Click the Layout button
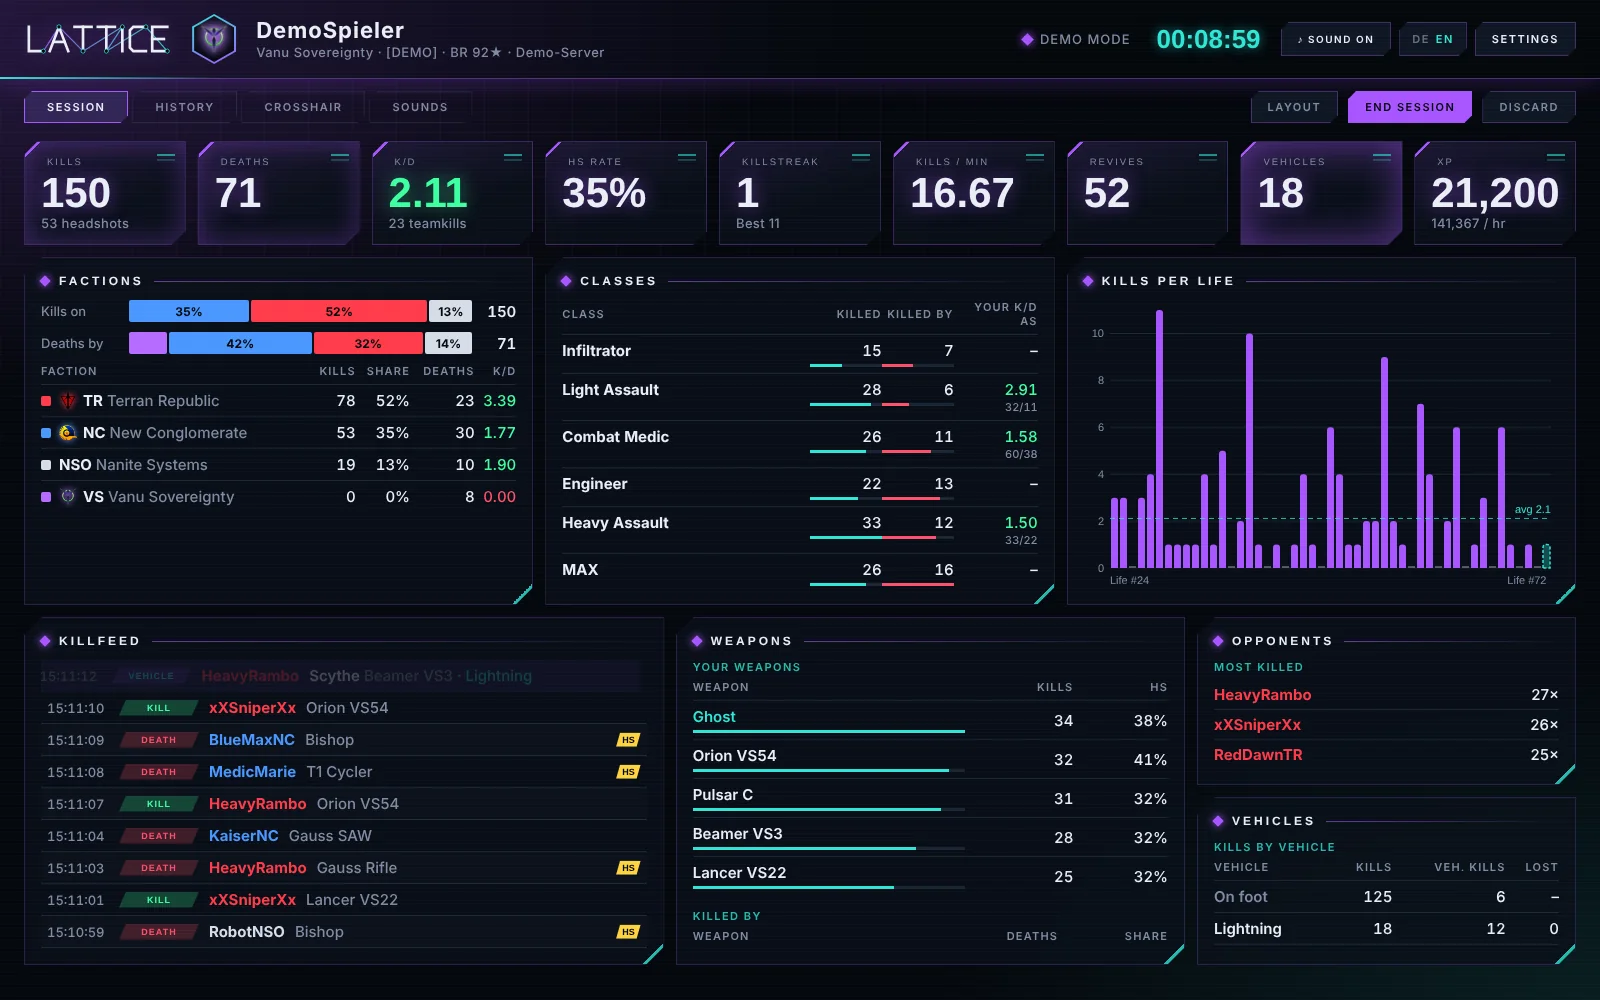The image size is (1600, 1000). pyautogui.click(x=1294, y=107)
